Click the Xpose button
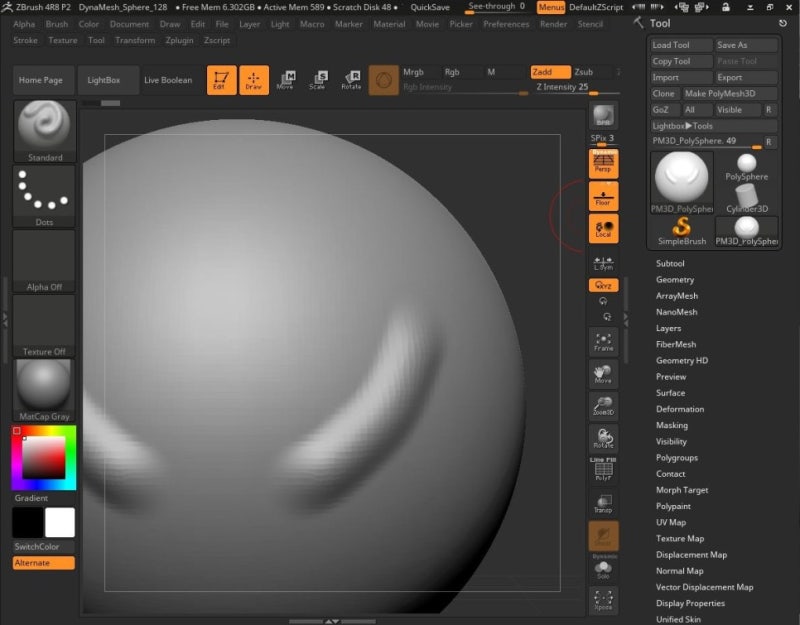 click(x=604, y=601)
